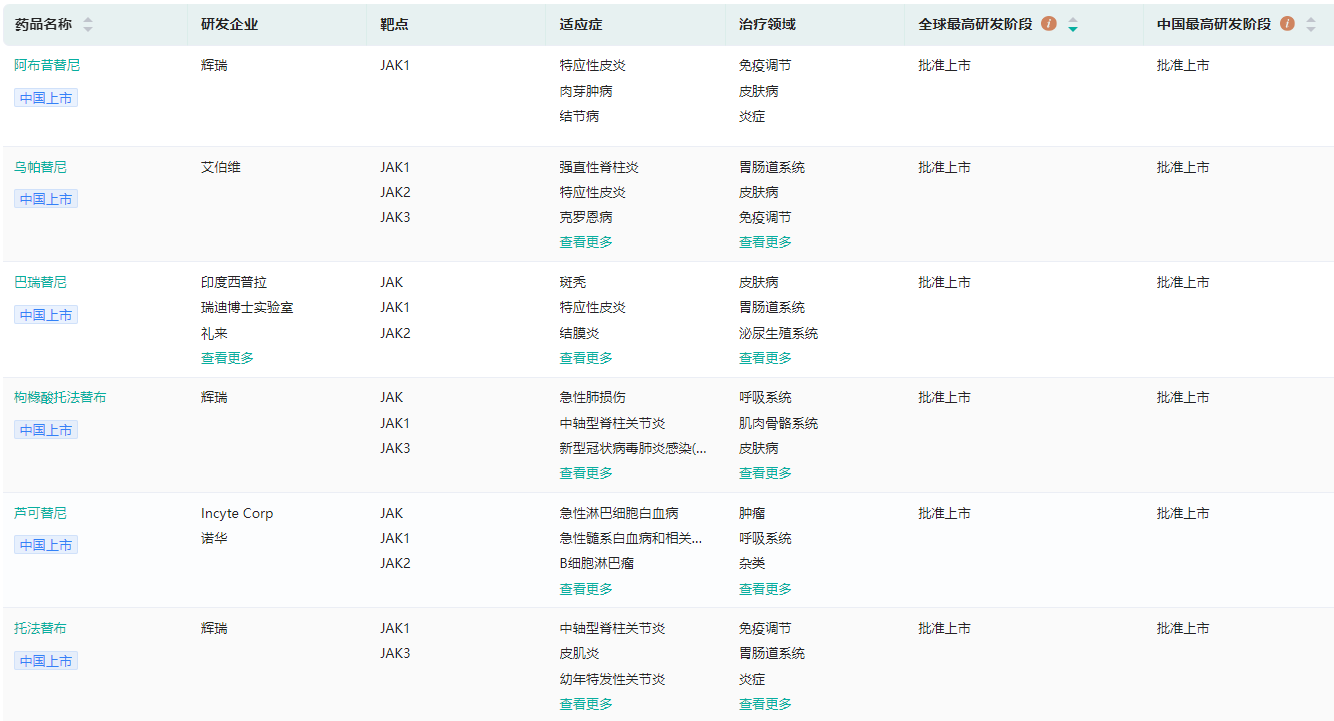Show more therapeutic areas for 枸橼酸托法替布
Viewport: 1334px width, 721px height.
(x=765, y=473)
